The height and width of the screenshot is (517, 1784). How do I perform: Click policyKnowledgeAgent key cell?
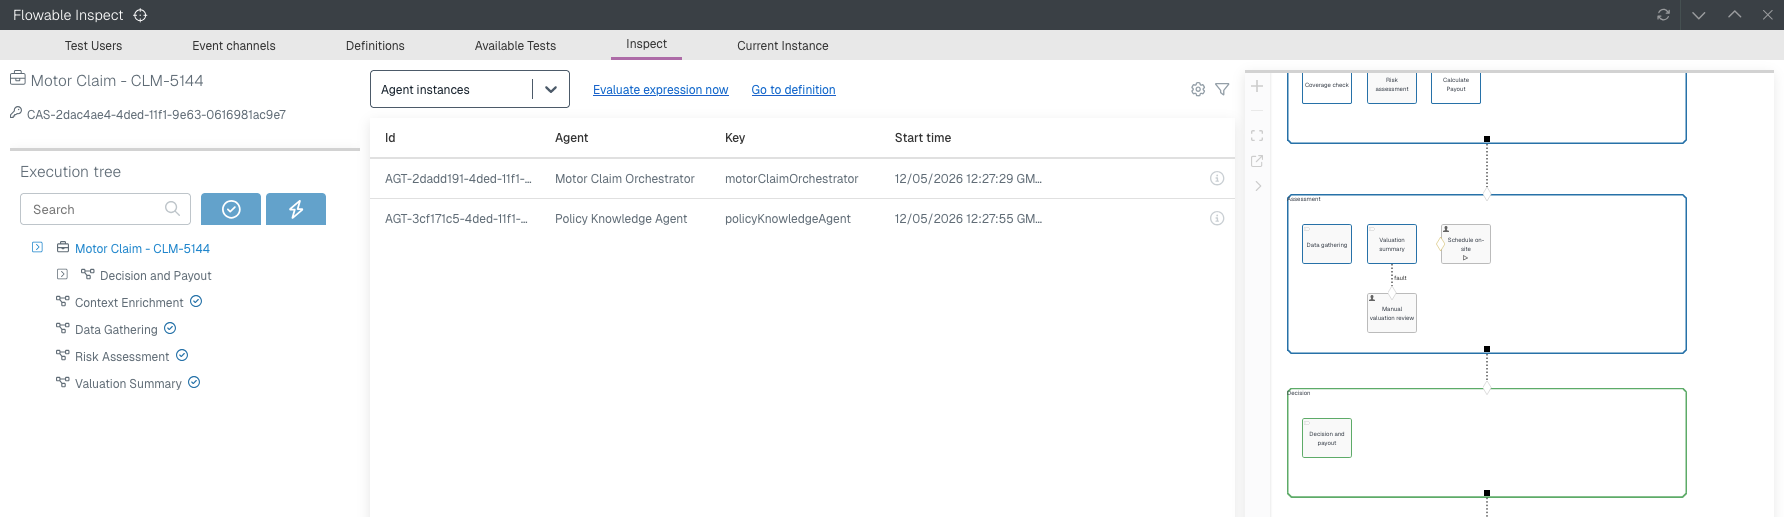(788, 219)
